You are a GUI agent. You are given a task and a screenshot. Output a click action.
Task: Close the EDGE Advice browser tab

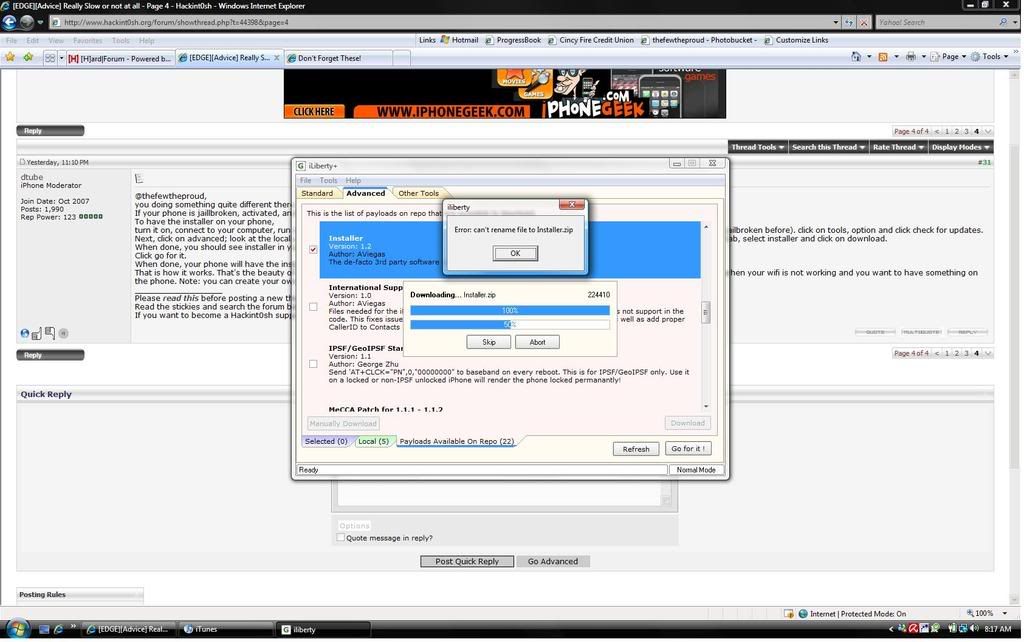(x=276, y=58)
